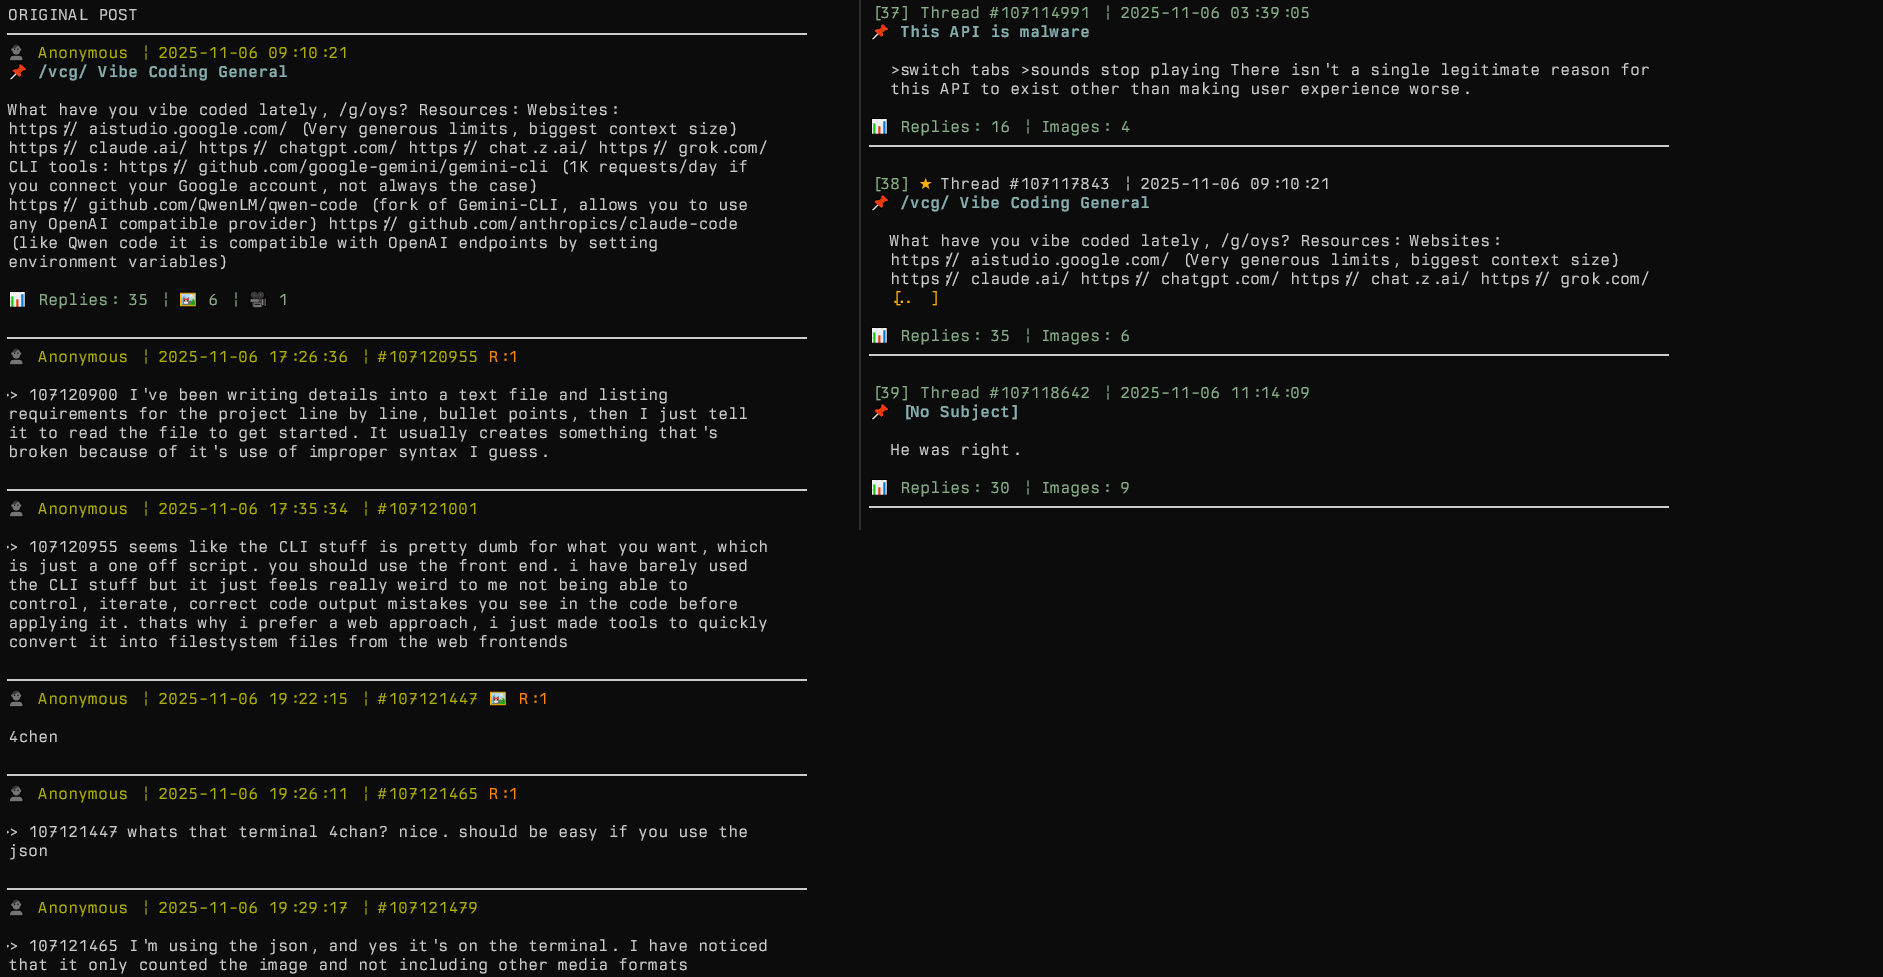Click "Replies: 16" under thread [37]
Image resolution: width=1883 pixels, height=977 pixels.
pyautogui.click(x=955, y=127)
